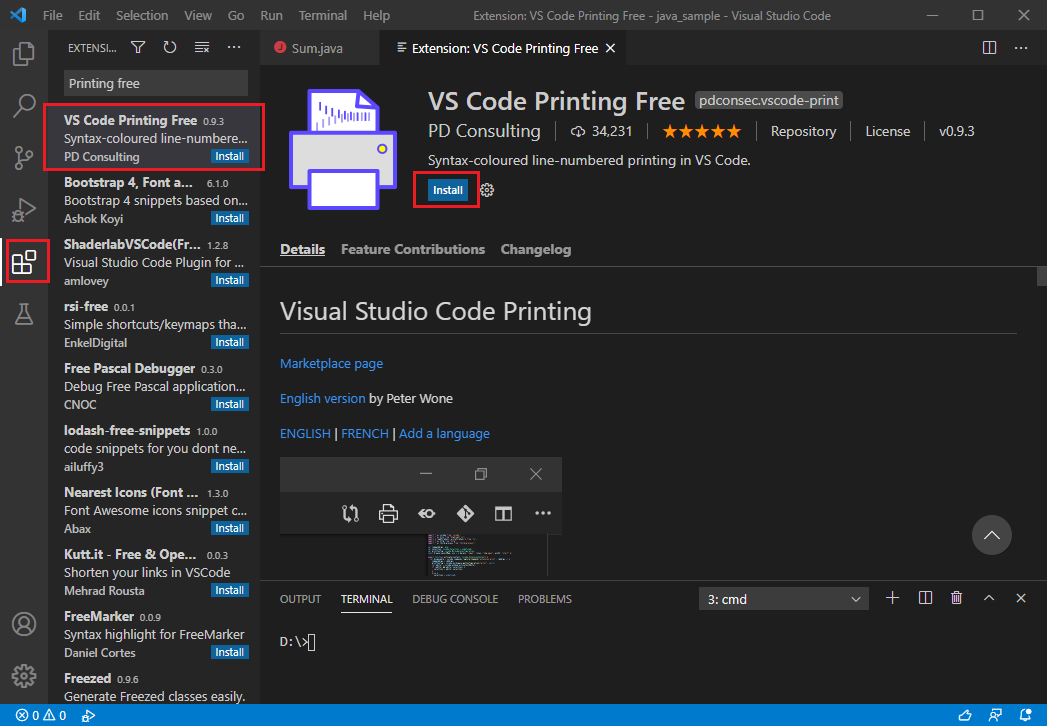Image resolution: width=1047 pixels, height=726 pixels.
Task: Open the License link
Action: tap(887, 132)
